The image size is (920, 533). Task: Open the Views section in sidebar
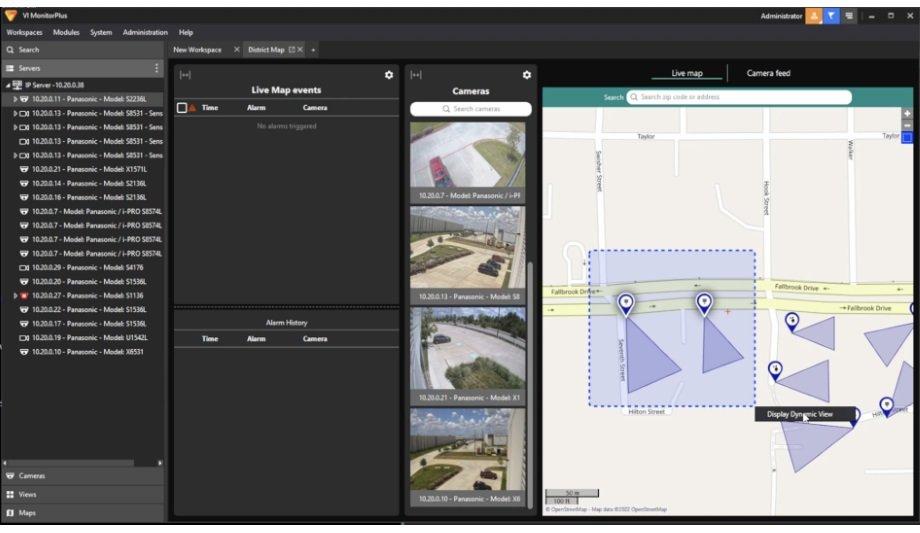pyautogui.click(x=27, y=494)
